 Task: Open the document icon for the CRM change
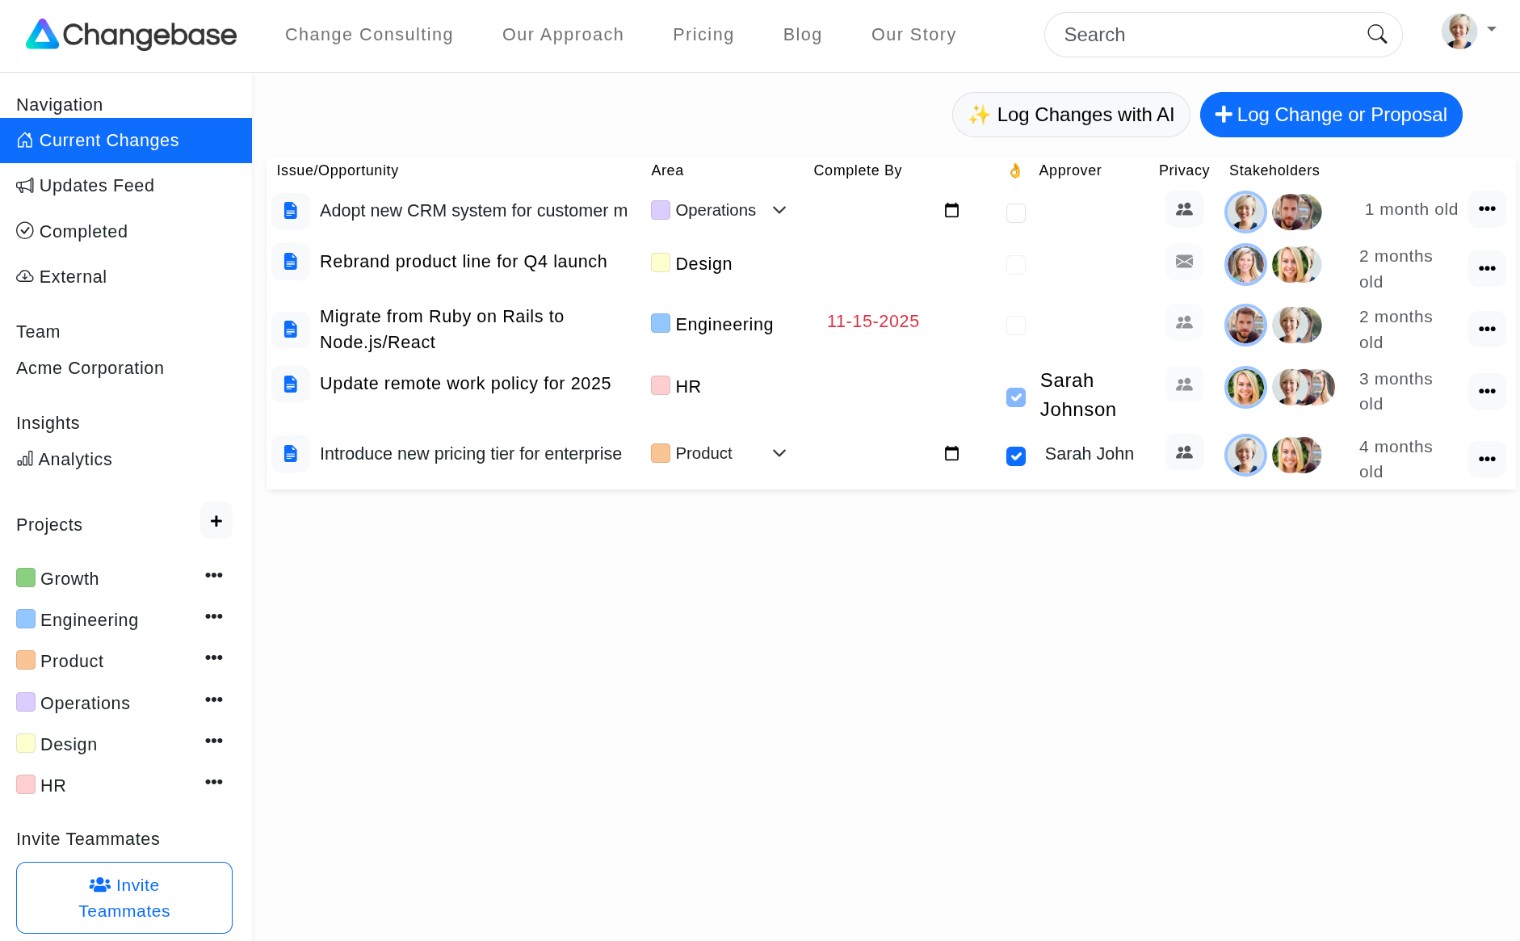pos(291,210)
